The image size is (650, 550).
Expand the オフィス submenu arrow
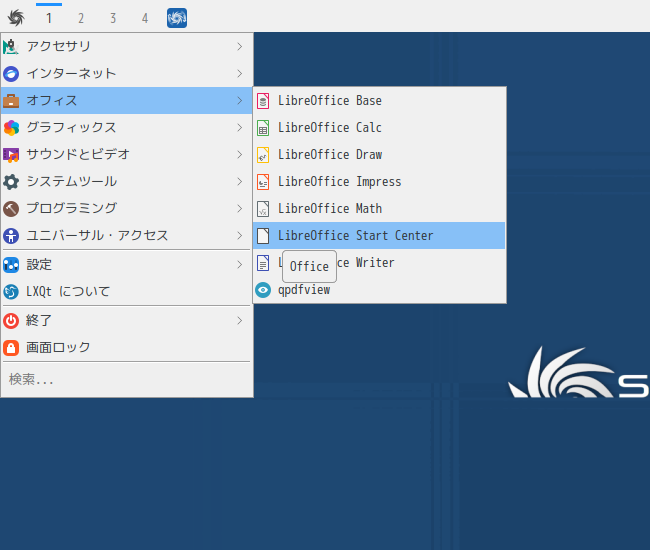[240, 100]
